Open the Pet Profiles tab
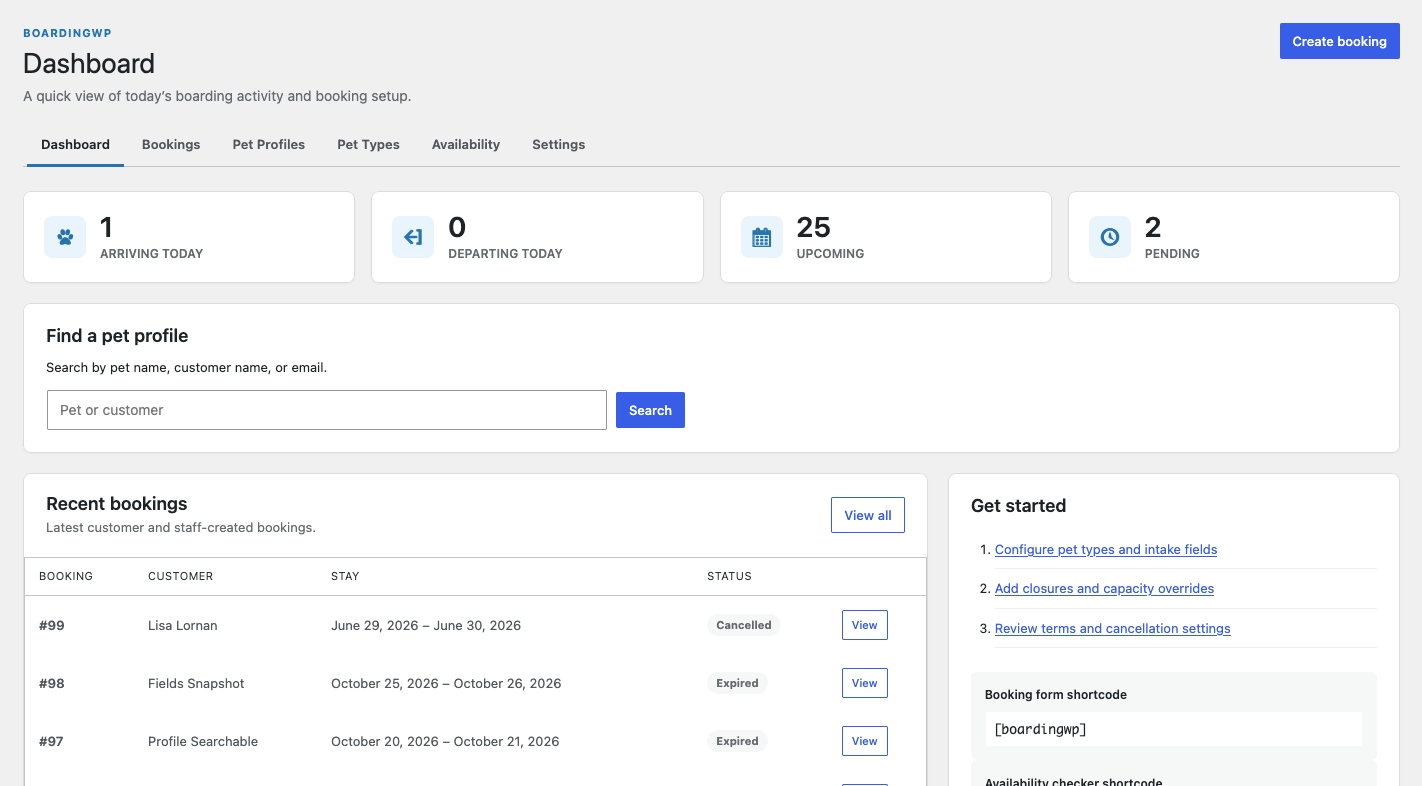Screen dimensions: 1422x786 [x=268, y=144]
